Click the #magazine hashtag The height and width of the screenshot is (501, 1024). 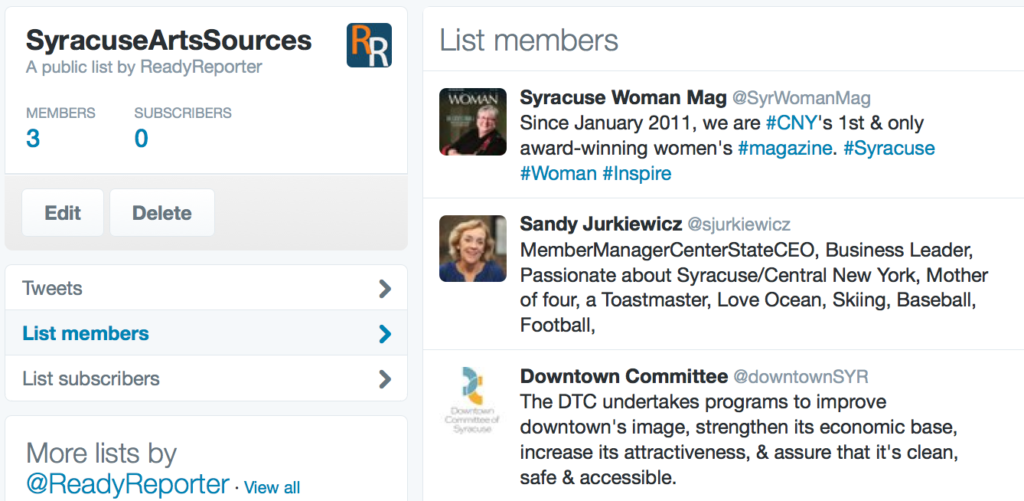click(785, 148)
